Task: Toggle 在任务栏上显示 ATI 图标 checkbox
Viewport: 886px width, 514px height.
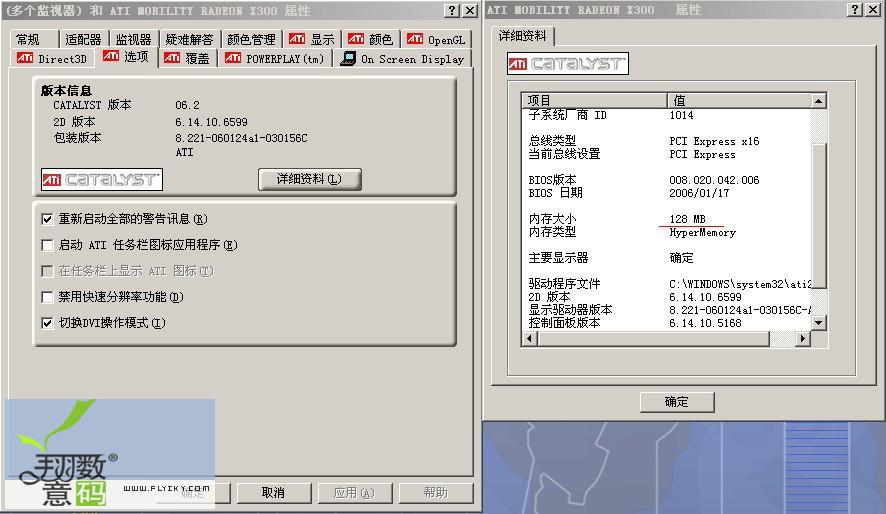Action: 47,271
